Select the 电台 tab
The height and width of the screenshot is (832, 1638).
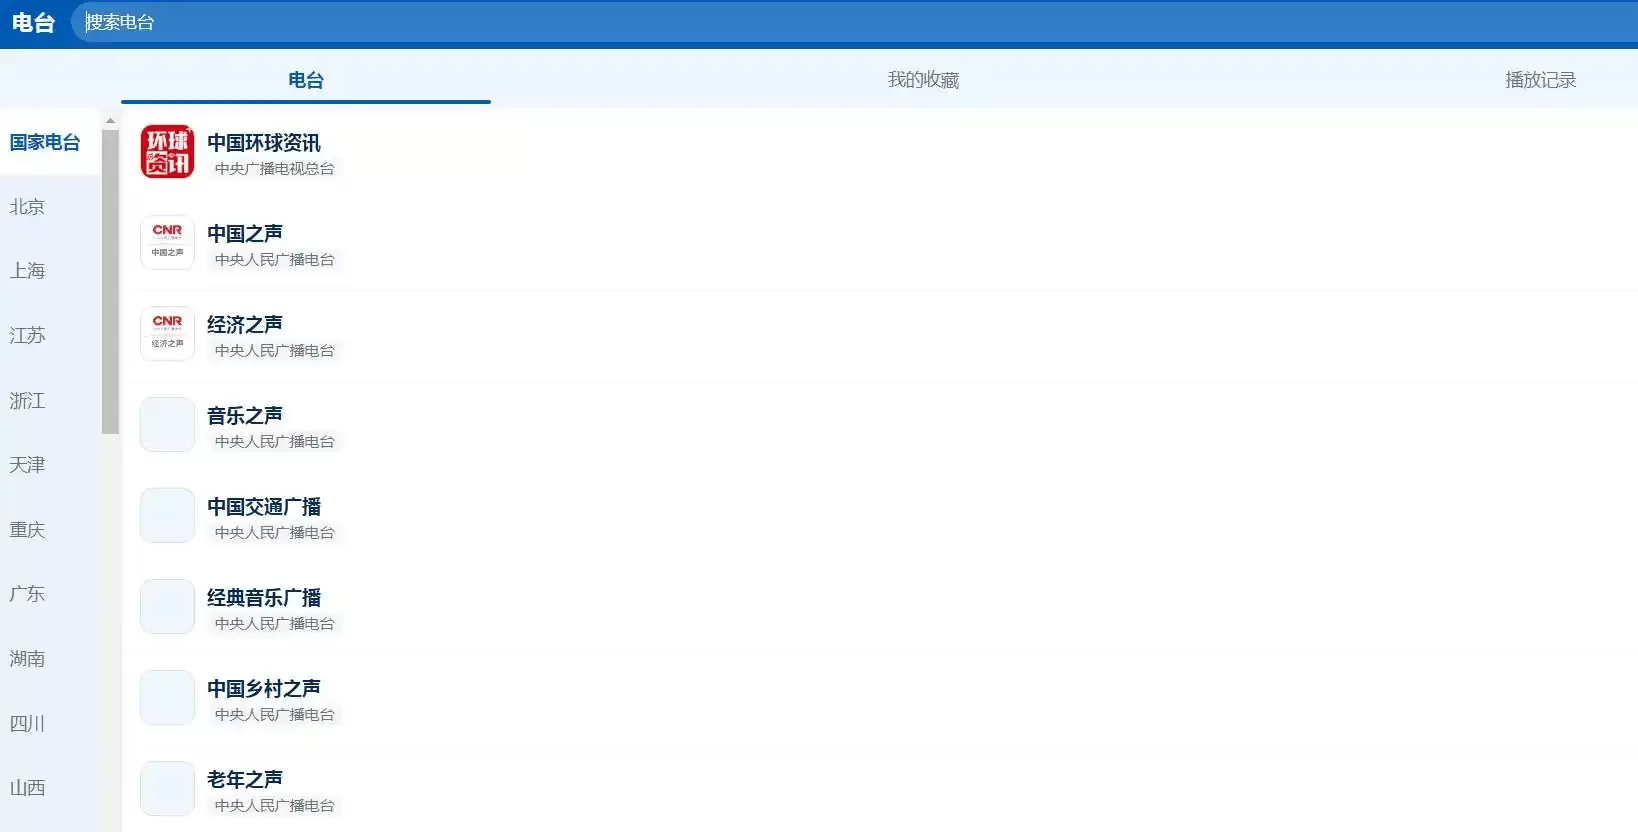coord(305,80)
